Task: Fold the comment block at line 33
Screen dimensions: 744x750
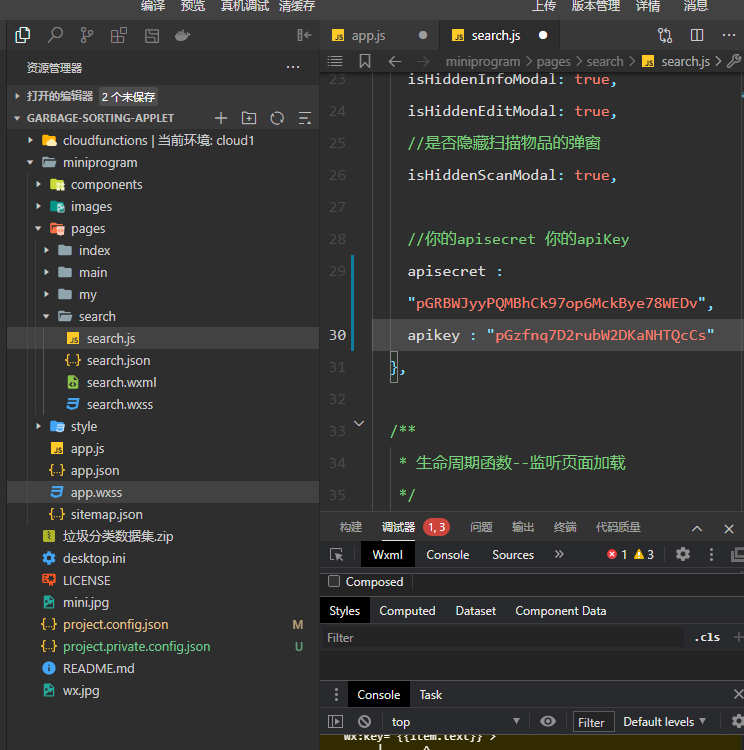Action: pyautogui.click(x=359, y=424)
